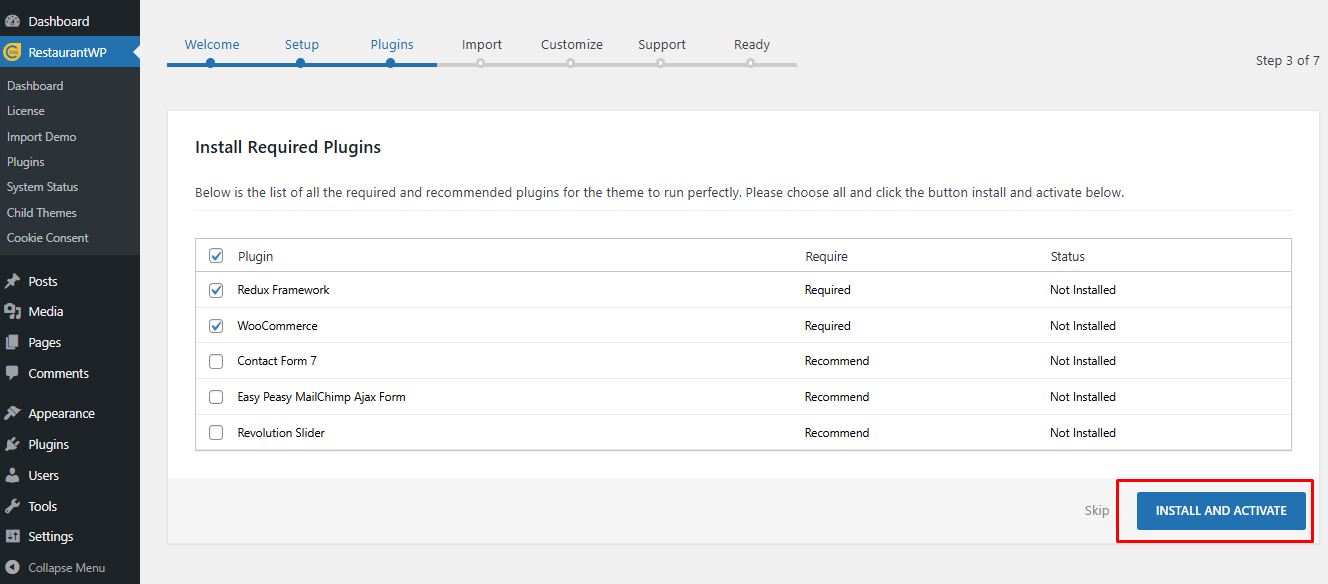The image size is (1328, 584).
Task: Click the Dashboard gauge icon in sidebar
Action: [12, 21]
